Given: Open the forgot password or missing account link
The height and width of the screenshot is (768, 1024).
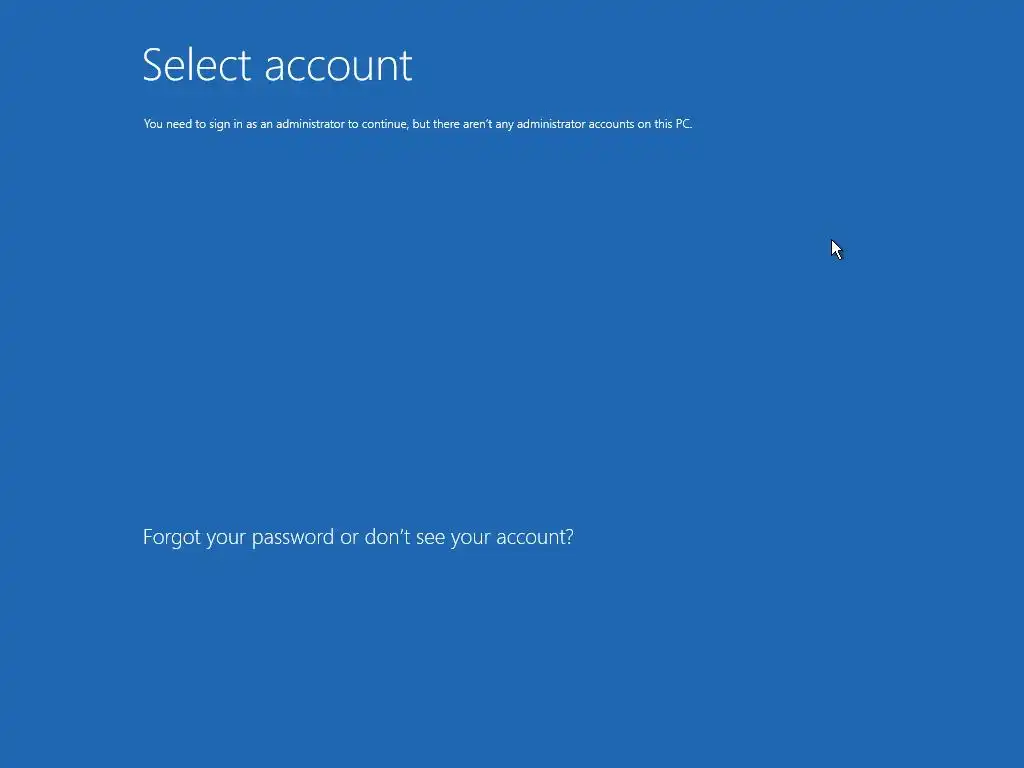Looking at the screenshot, I should click(358, 537).
